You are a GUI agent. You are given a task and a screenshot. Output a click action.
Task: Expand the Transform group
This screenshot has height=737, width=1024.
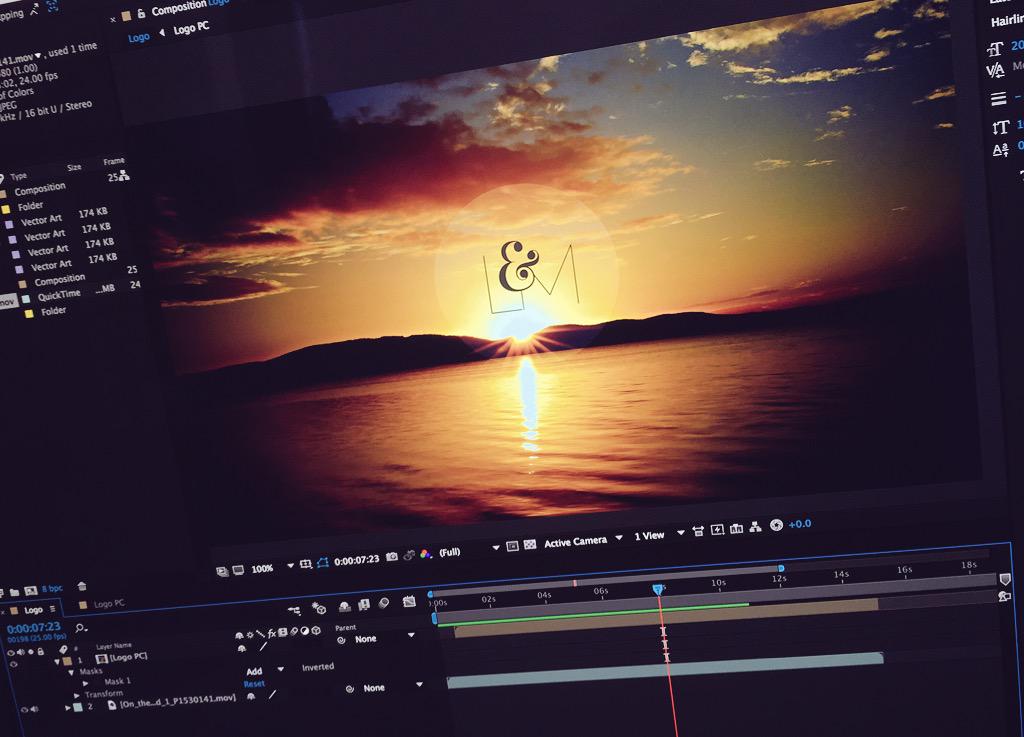point(76,695)
